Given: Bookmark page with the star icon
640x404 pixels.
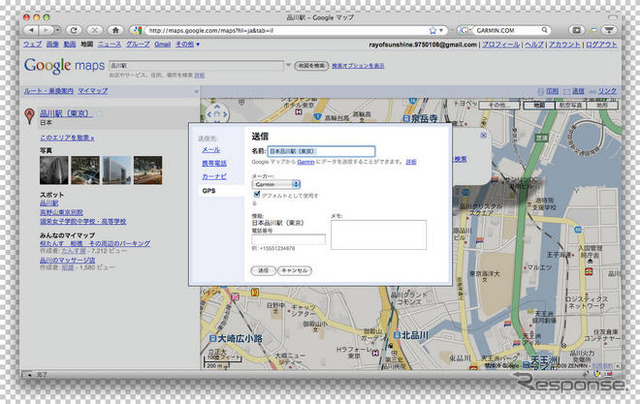Looking at the screenshot, I should [433, 30].
